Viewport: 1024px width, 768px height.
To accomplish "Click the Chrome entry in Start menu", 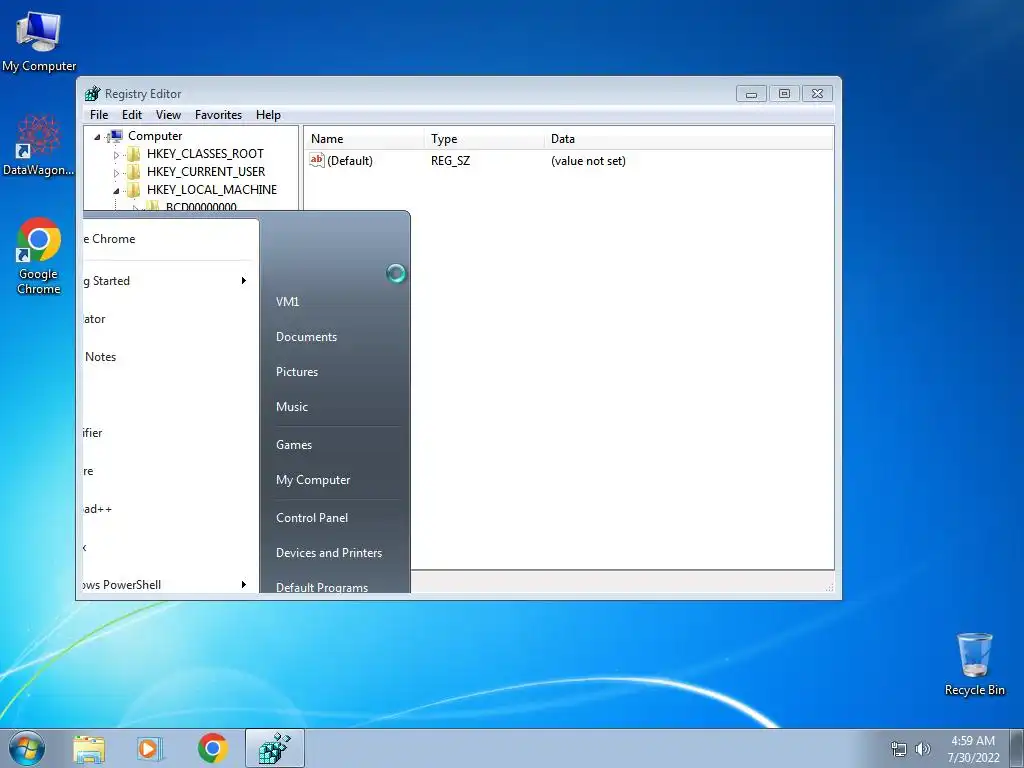I will point(170,239).
